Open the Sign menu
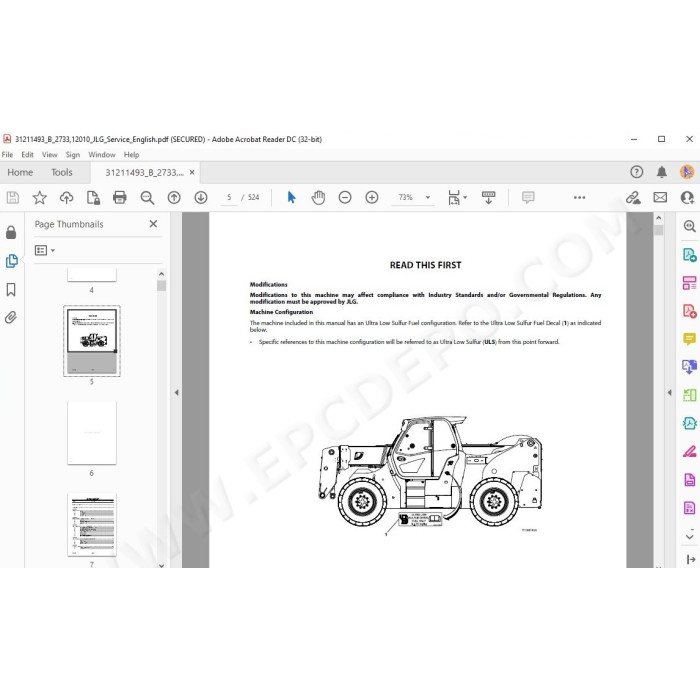Viewport: 700px width, 700px height. (x=73, y=154)
